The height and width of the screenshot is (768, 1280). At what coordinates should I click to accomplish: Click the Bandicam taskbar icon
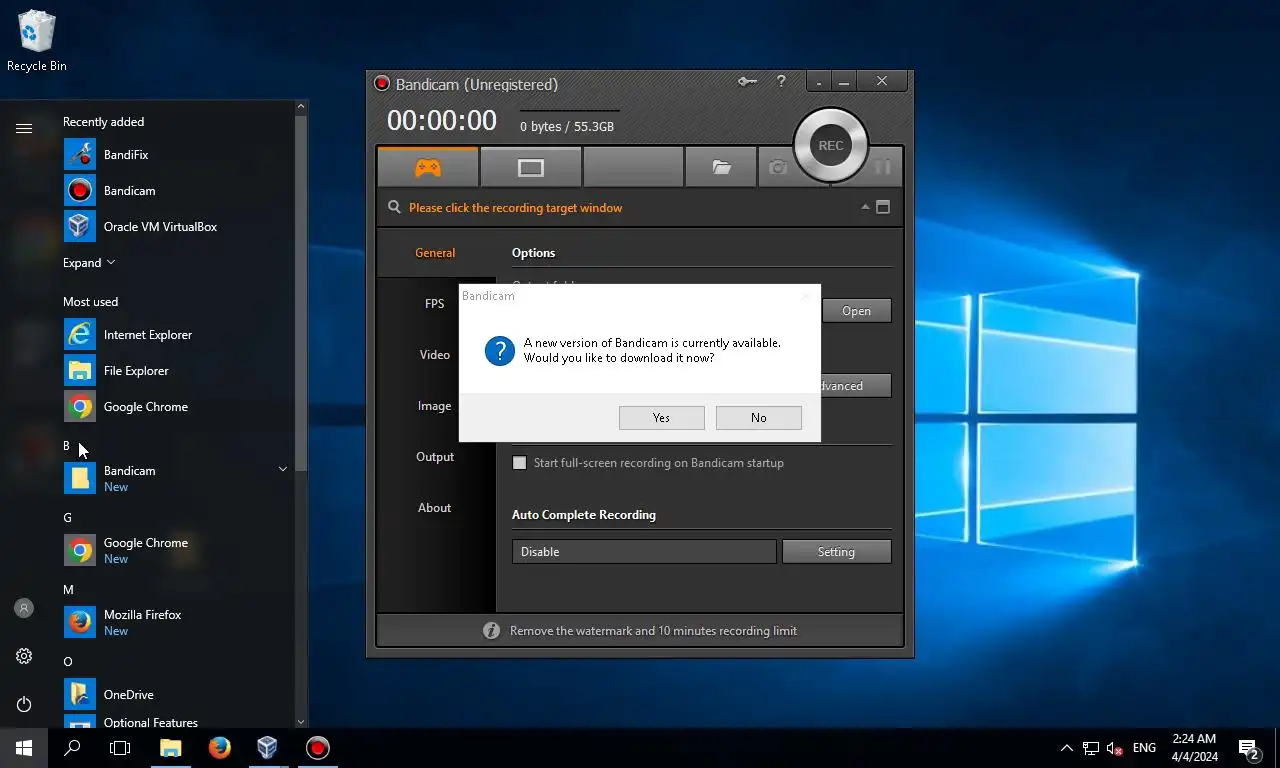[317, 748]
